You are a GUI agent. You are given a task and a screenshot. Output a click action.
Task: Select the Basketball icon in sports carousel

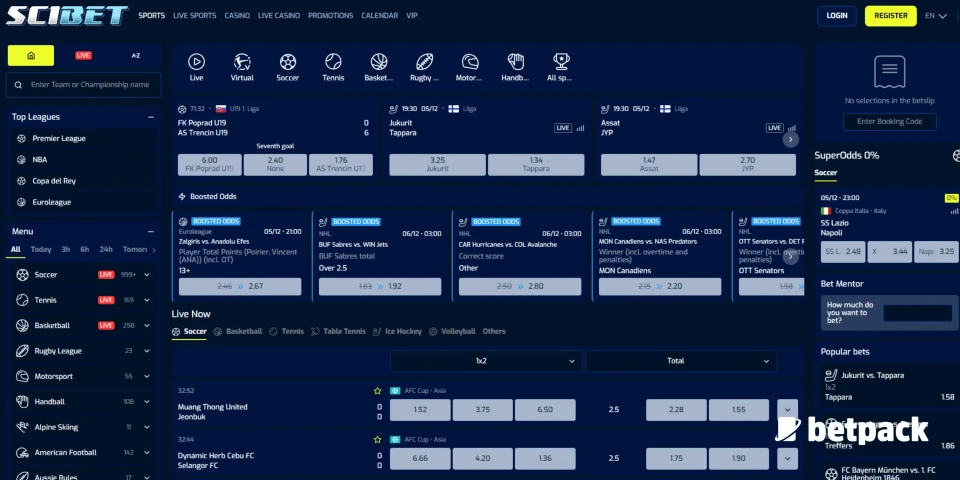[379, 61]
